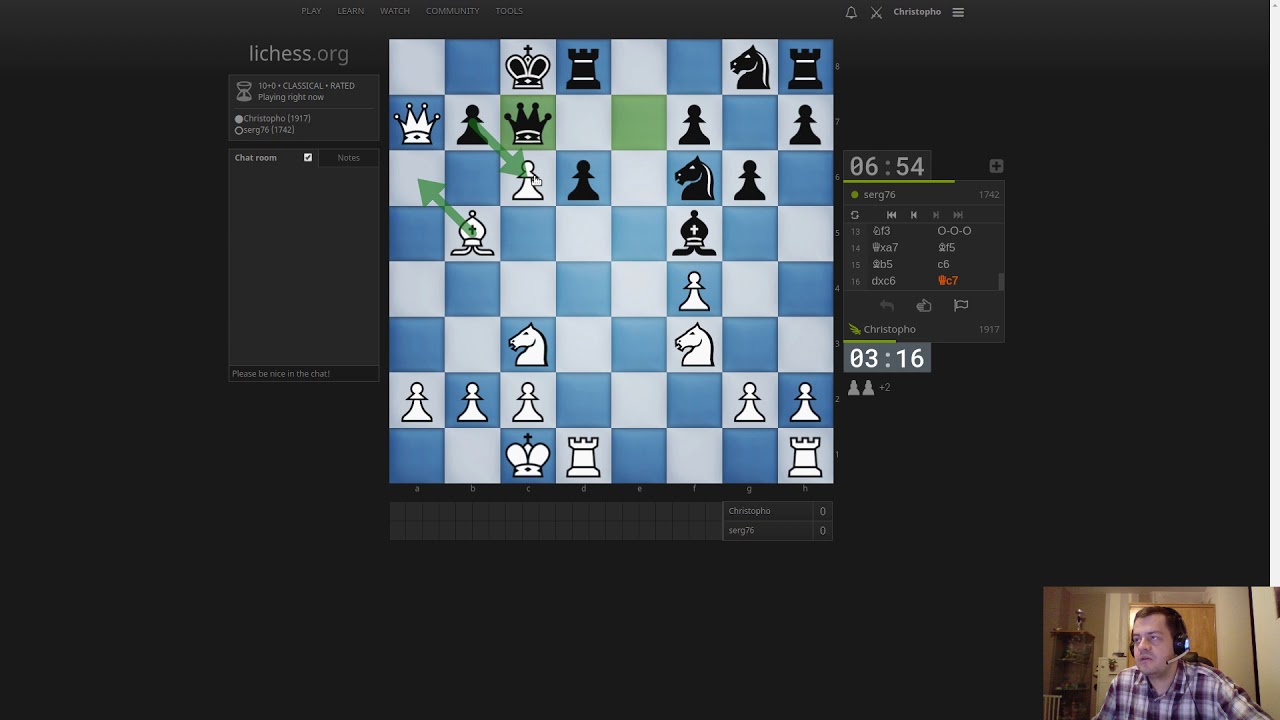Viewport: 1280px width, 720px height.
Task: Click Christopho (1917) in game info panel
Action: [277, 118]
